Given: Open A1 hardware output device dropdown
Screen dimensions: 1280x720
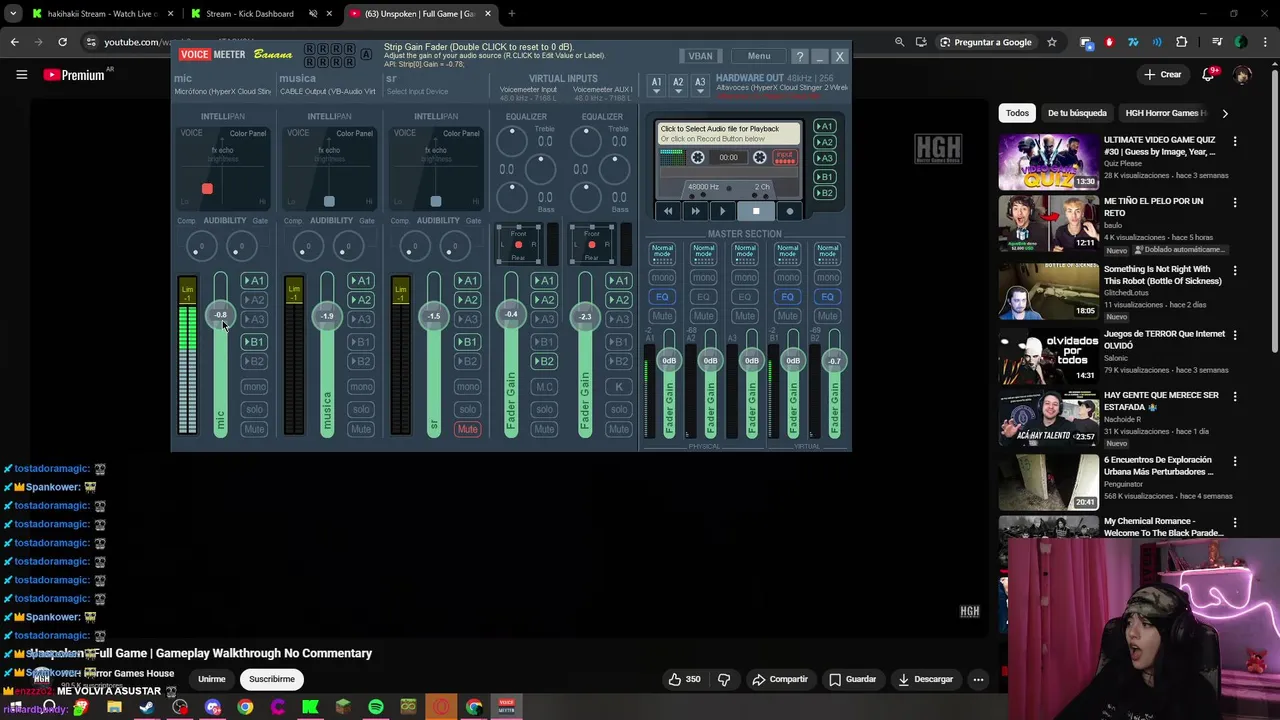Looking at the screenshot, I should click(x=656, y=85).
